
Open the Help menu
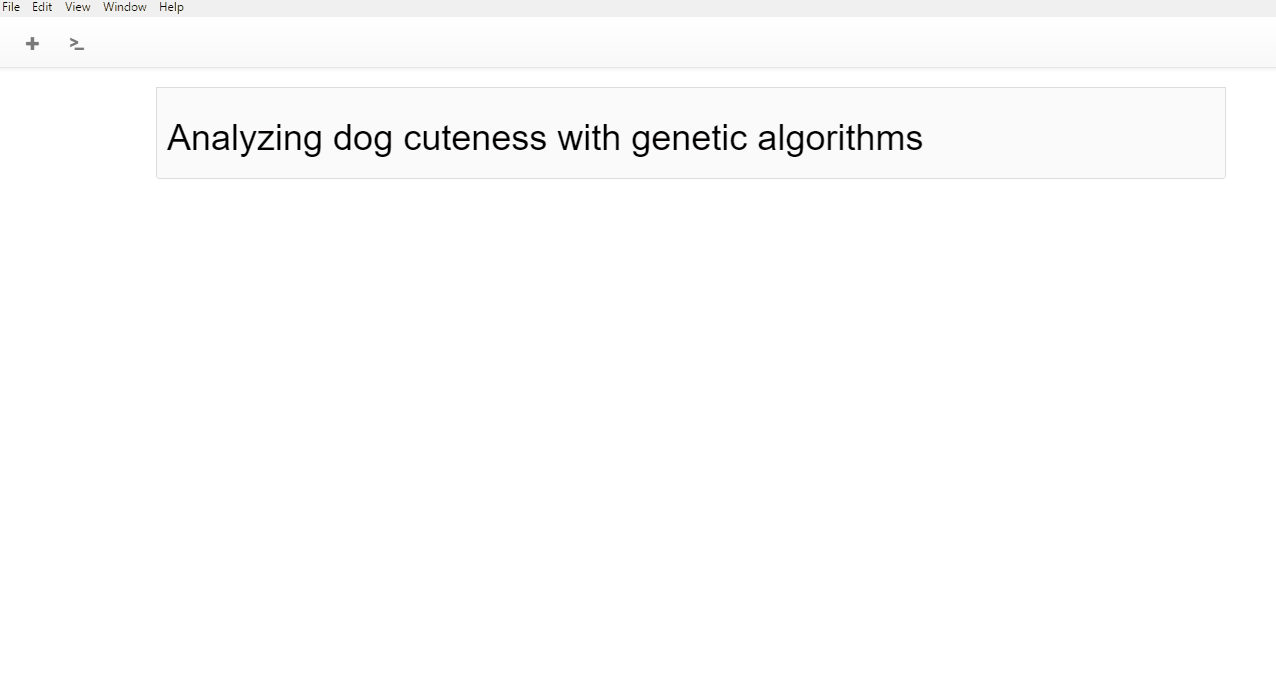(171, 7)
